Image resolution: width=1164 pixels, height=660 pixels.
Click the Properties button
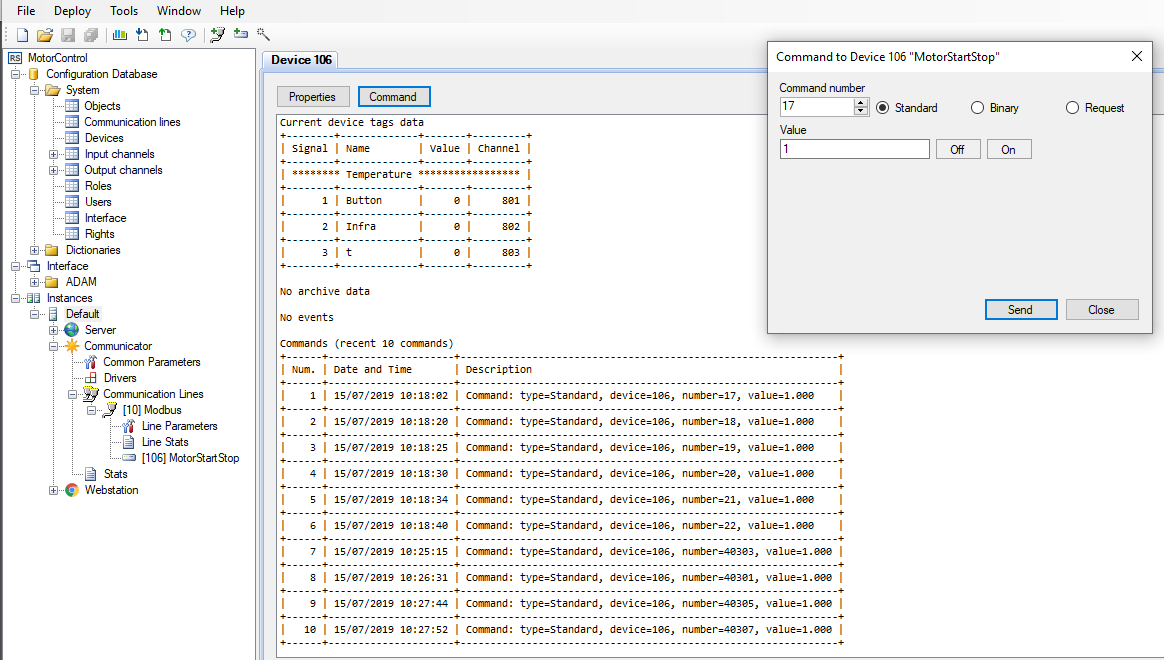313,97
